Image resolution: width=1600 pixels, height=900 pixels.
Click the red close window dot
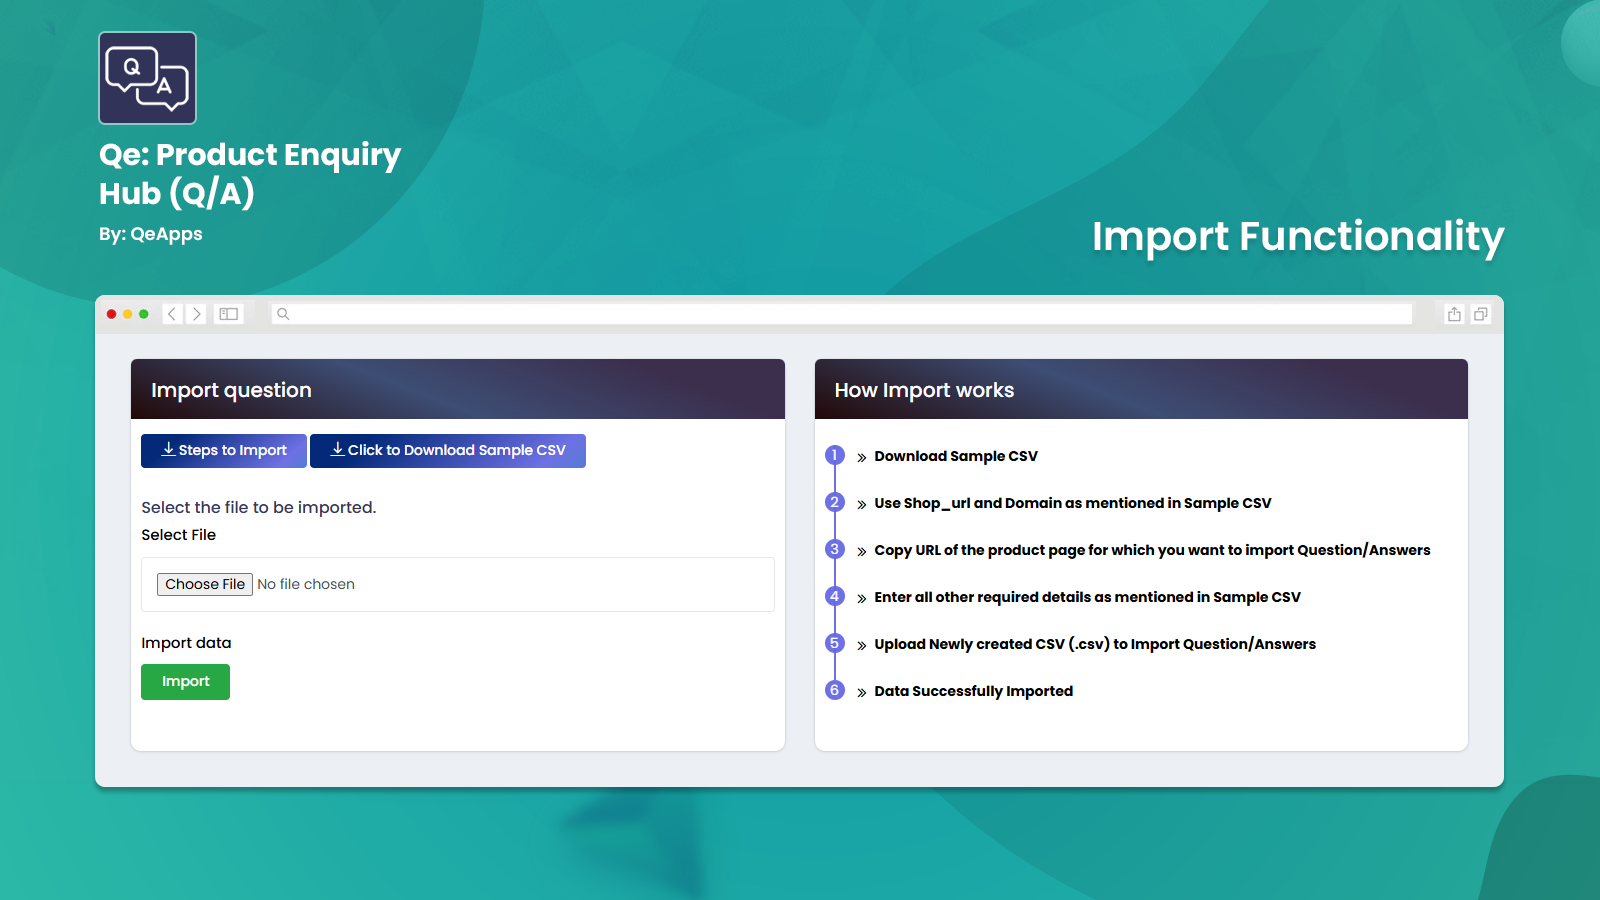click(x=112, y=314)
